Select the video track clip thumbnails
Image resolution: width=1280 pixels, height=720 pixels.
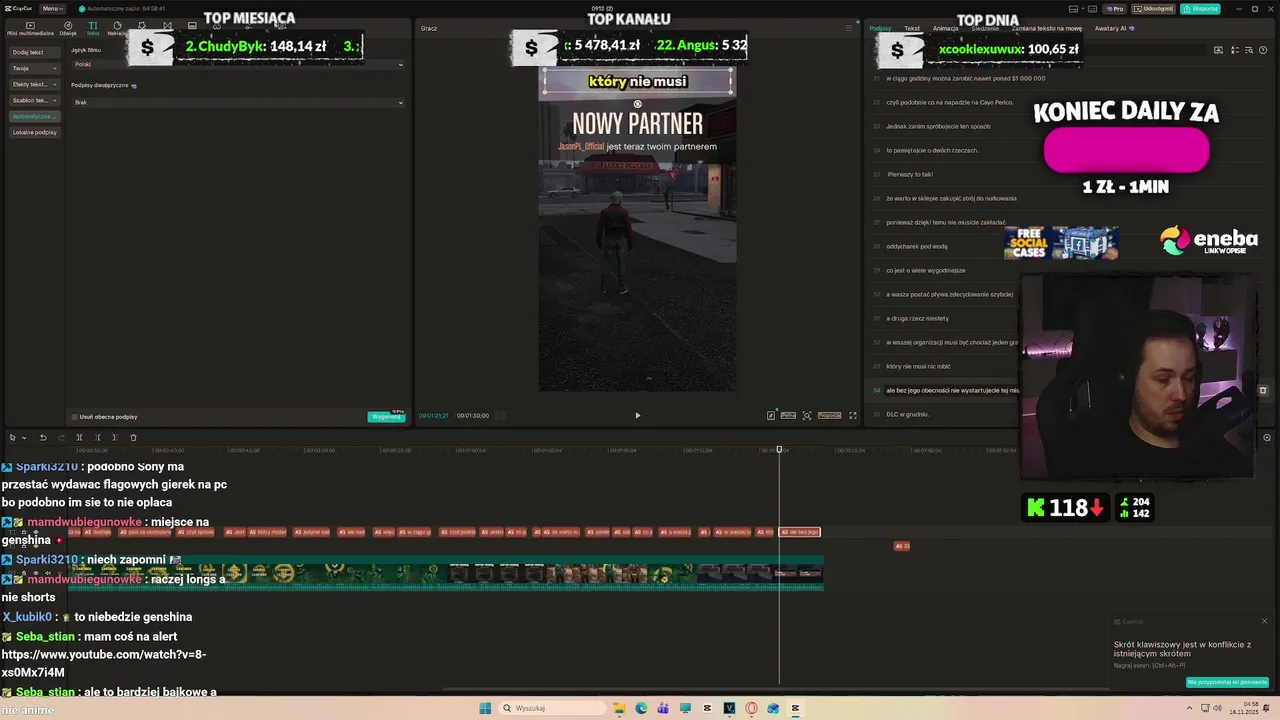tap(445, 573)
